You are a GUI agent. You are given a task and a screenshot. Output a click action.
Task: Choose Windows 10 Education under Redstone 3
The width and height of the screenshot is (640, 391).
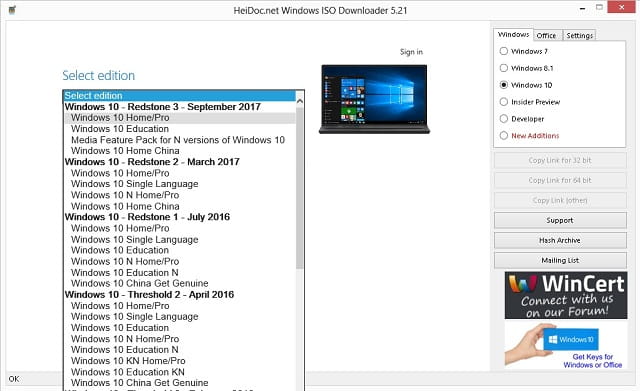coord(180,129)
